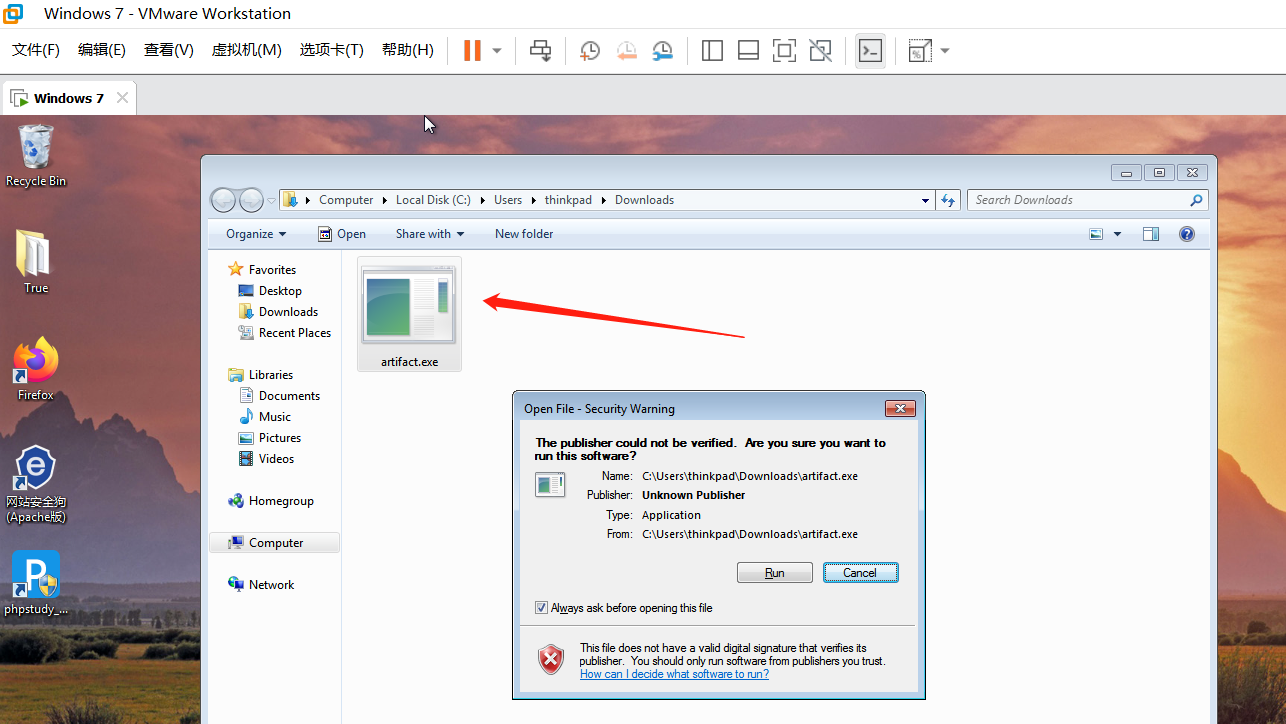Toggle the preview pane icon
Image resolution: width=1286 pixels, height=724 pixels.
tap(1151, 234)
